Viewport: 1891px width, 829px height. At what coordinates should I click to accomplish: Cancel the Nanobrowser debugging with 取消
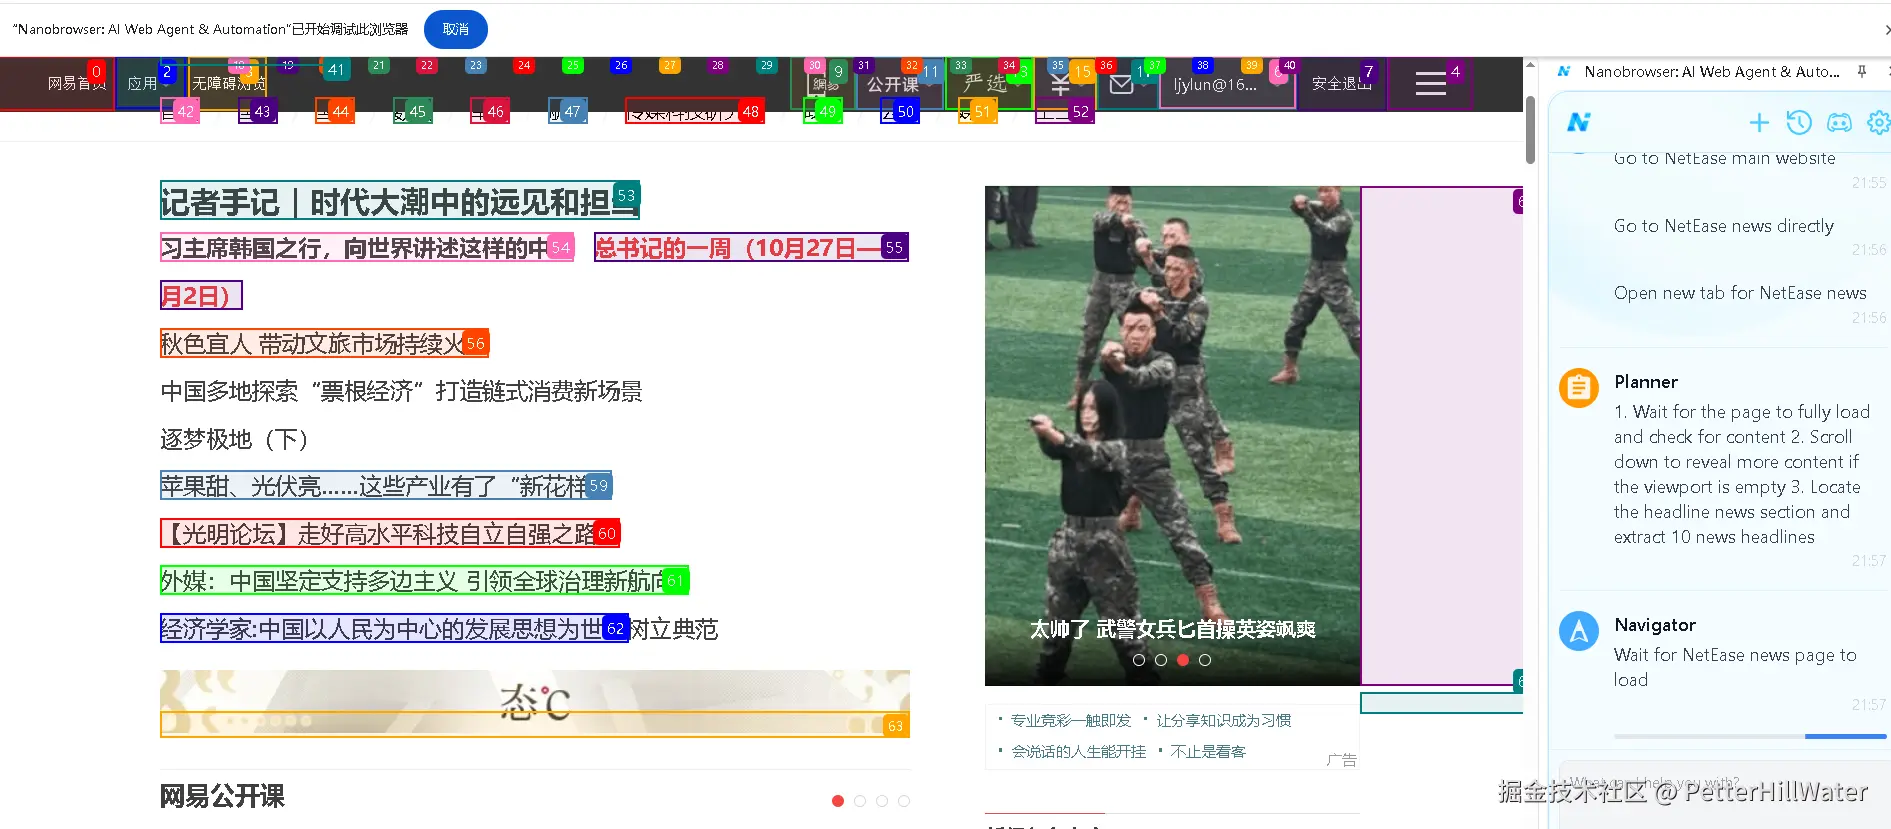(x=456, y=29)
